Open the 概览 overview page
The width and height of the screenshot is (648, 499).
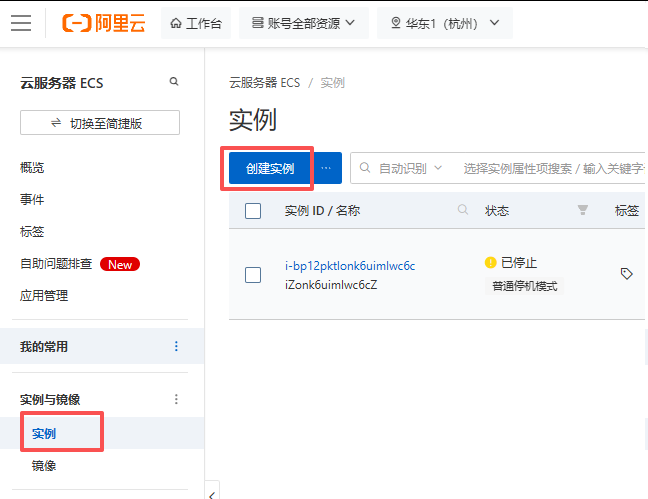32,167
